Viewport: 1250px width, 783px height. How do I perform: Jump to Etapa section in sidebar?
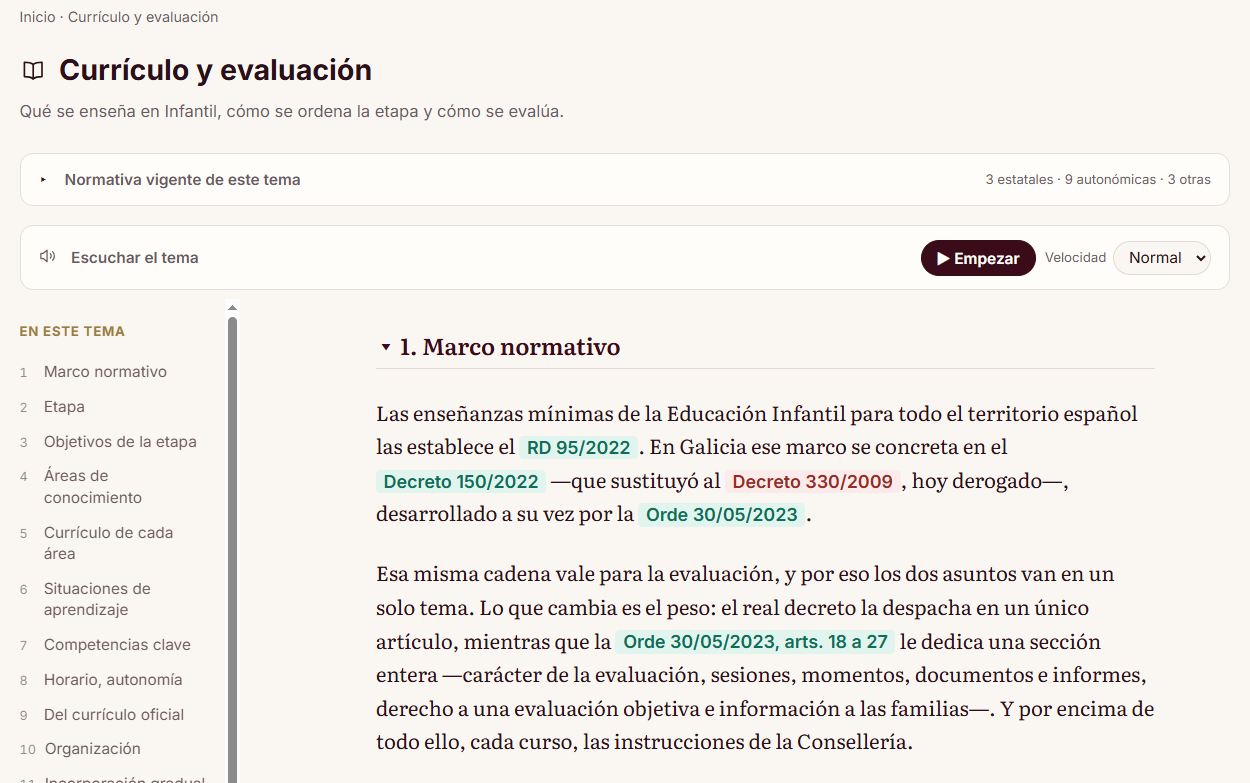[x=64, y=407]
